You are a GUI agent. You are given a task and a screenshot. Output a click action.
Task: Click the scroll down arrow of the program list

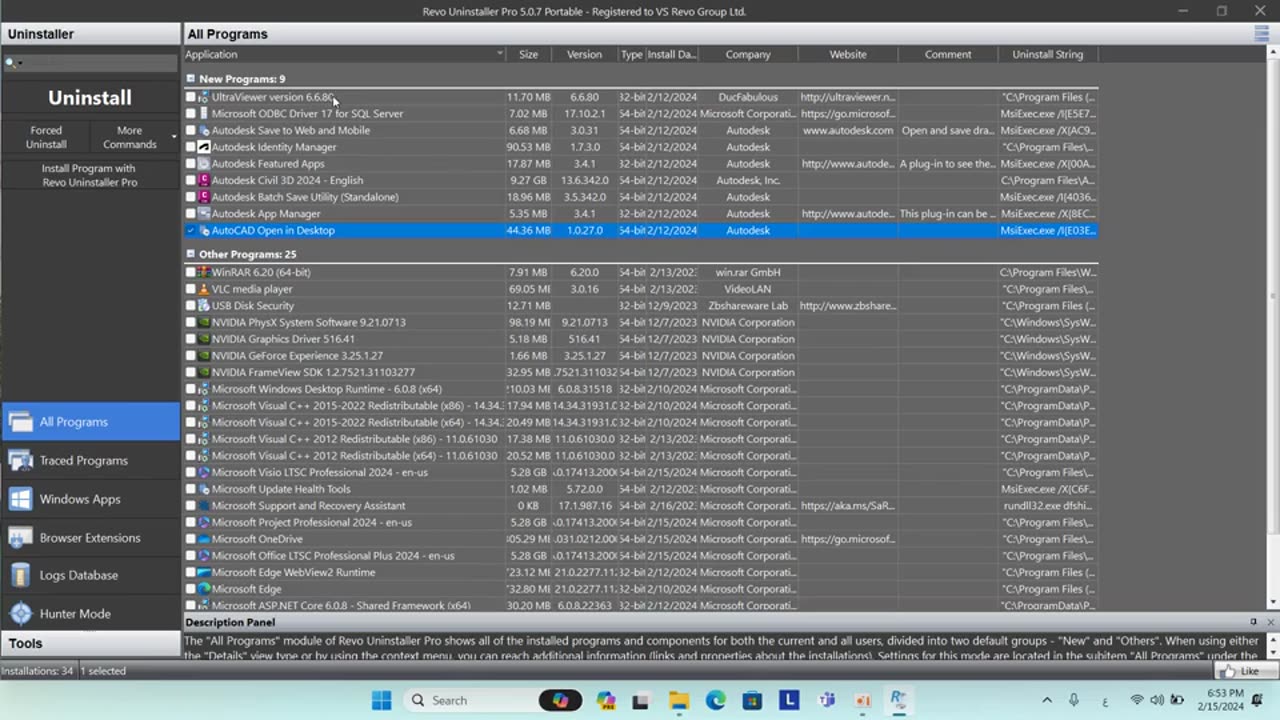pyautogui.click(x=1273, y=603)
